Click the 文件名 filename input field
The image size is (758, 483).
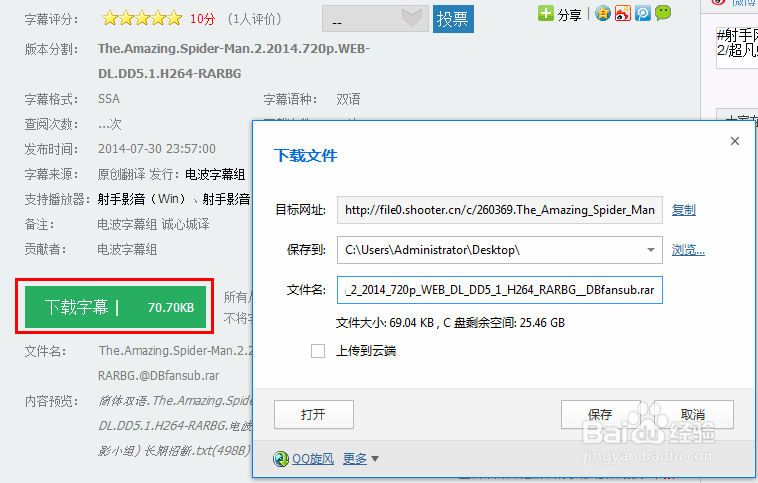(x=499, y=290)
